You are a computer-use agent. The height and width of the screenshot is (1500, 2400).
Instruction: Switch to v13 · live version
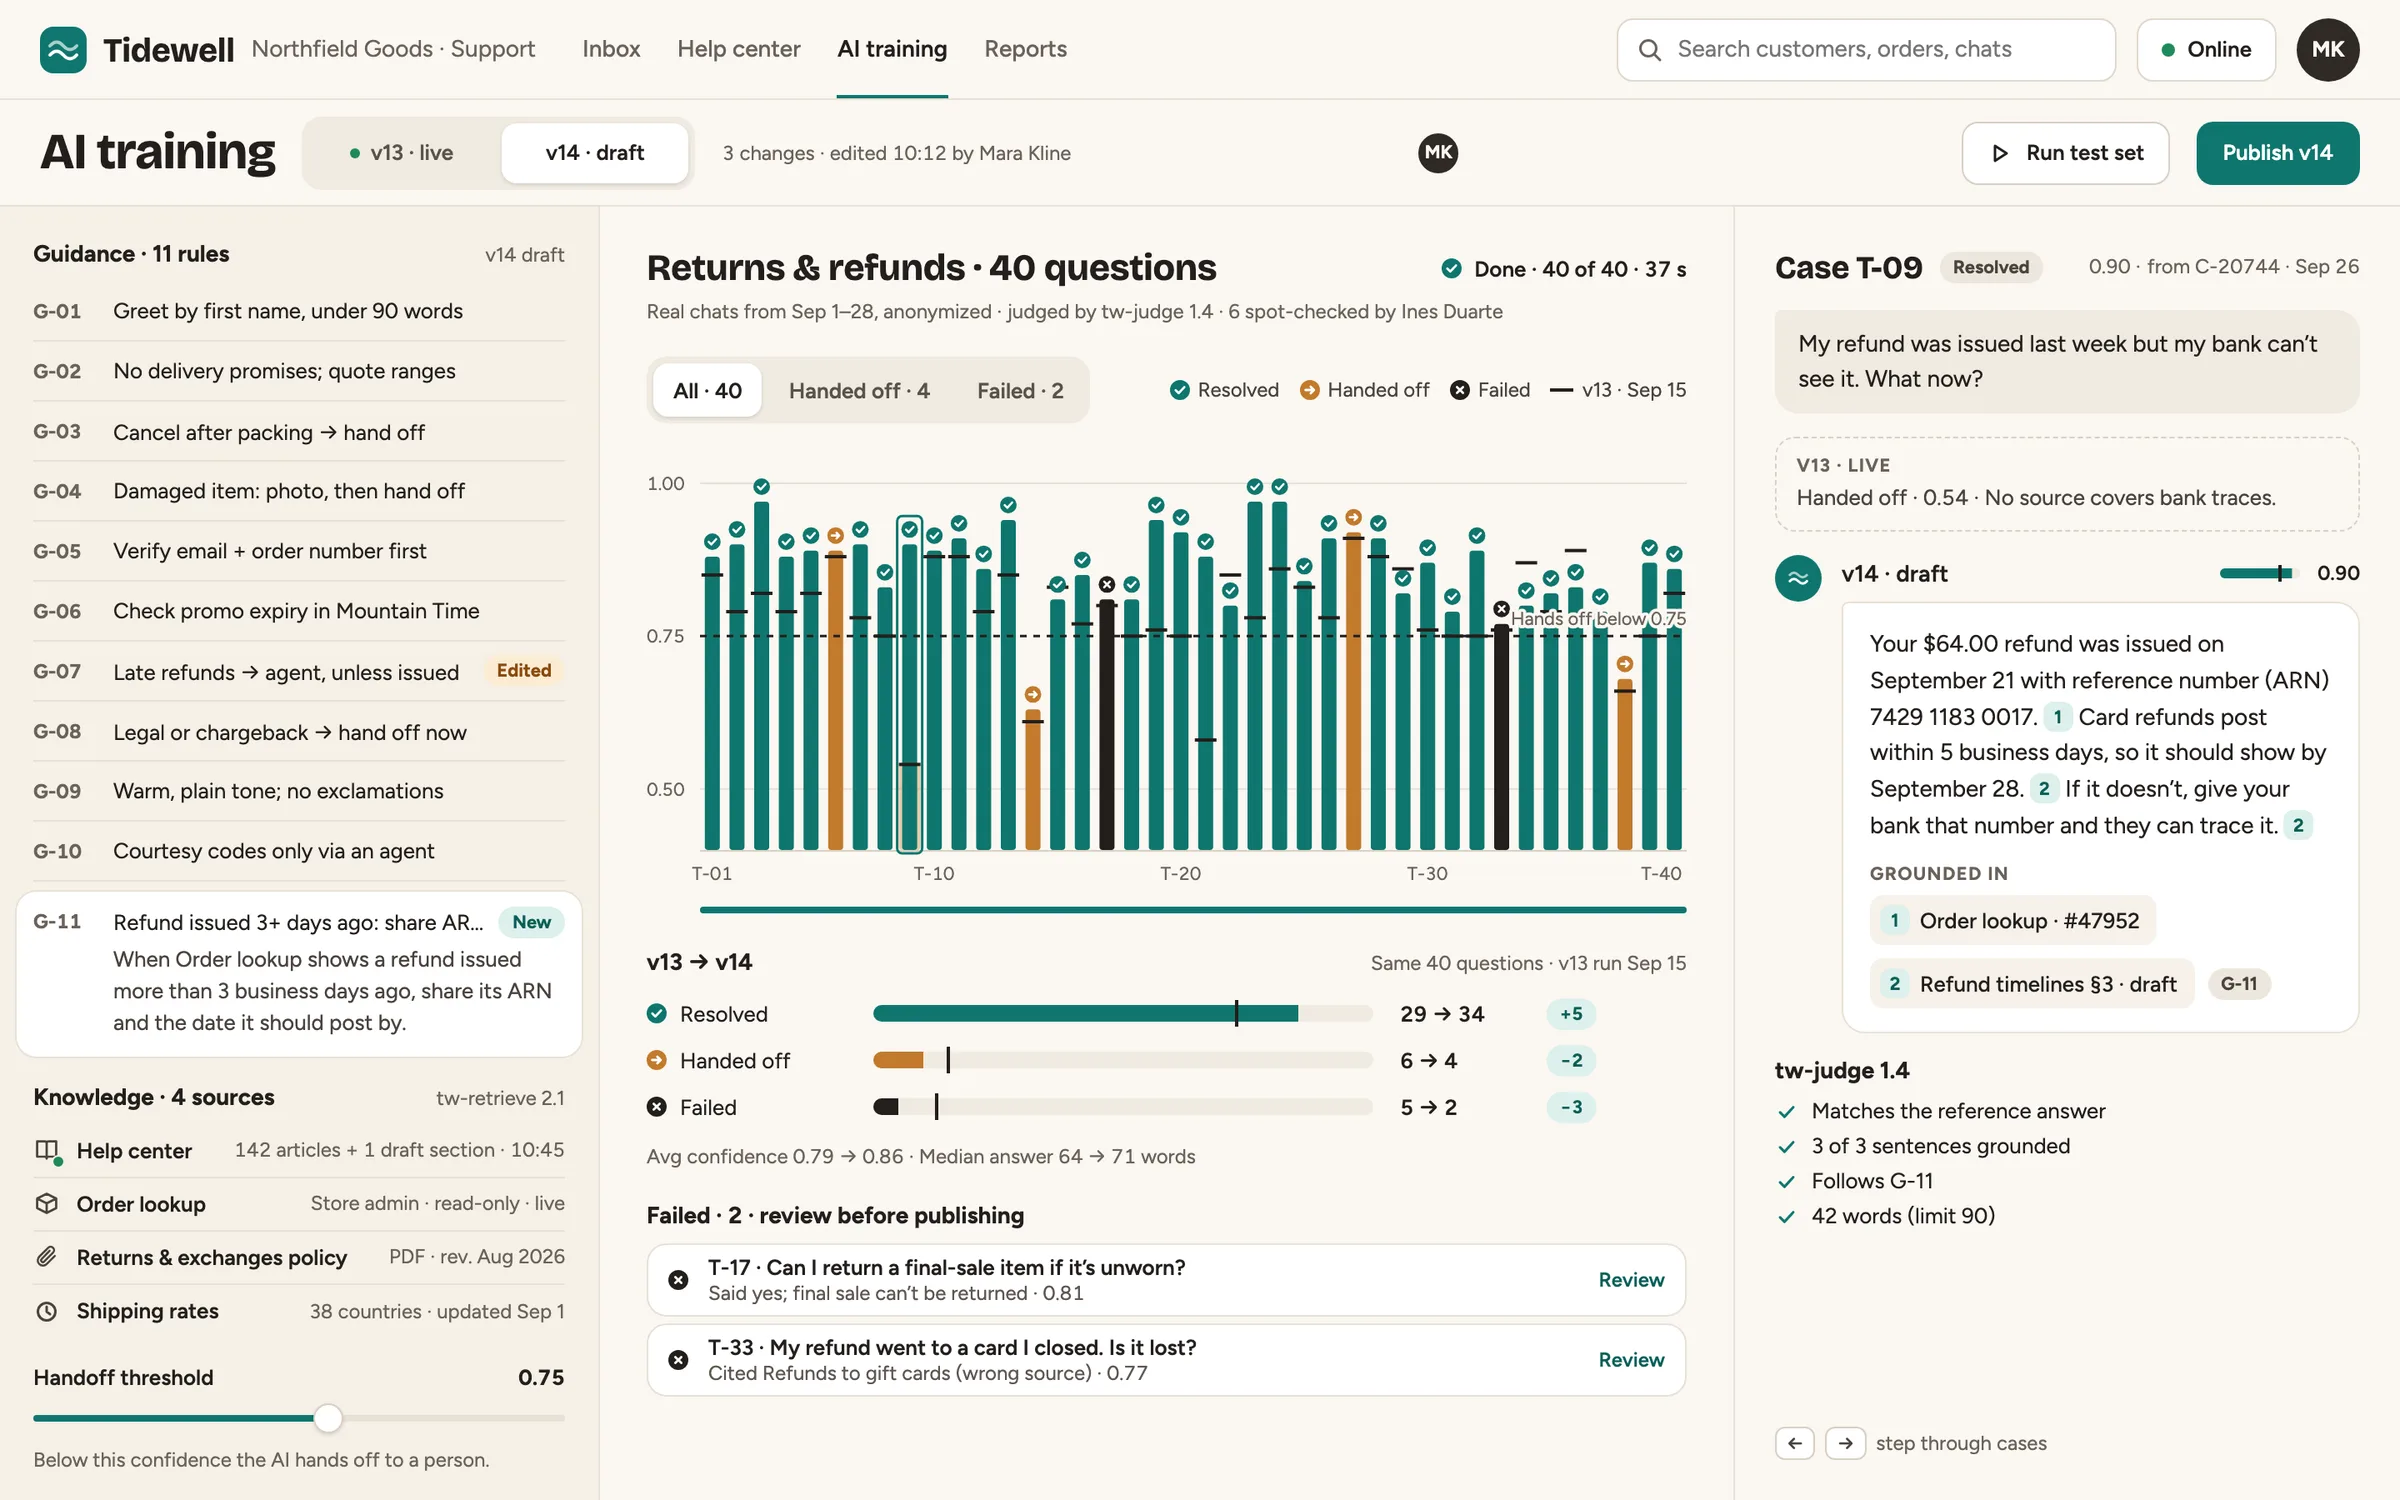point(402,153)
